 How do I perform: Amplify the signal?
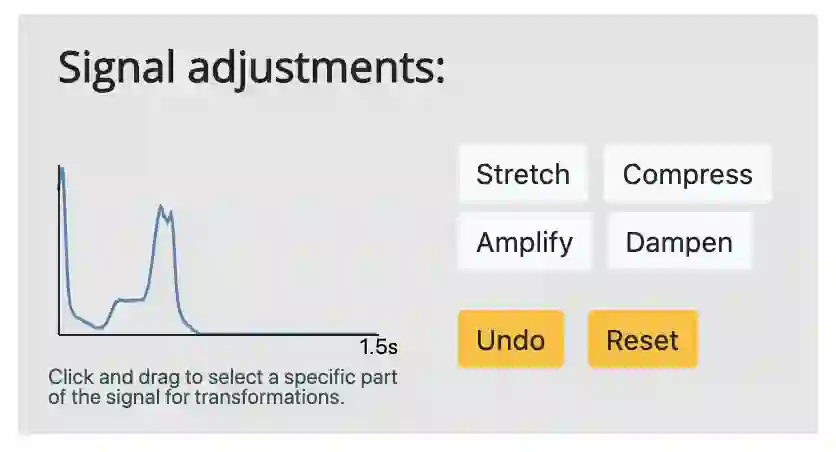click(x=524, y=242)
